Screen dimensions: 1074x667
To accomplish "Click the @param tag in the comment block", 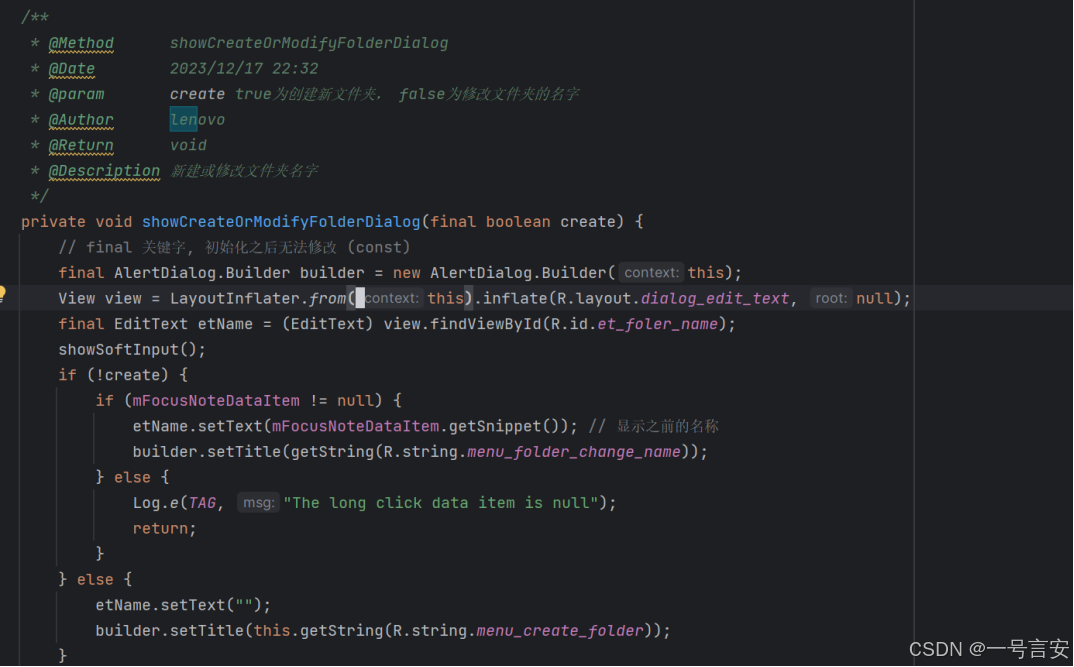I will [x=76, y=93].
